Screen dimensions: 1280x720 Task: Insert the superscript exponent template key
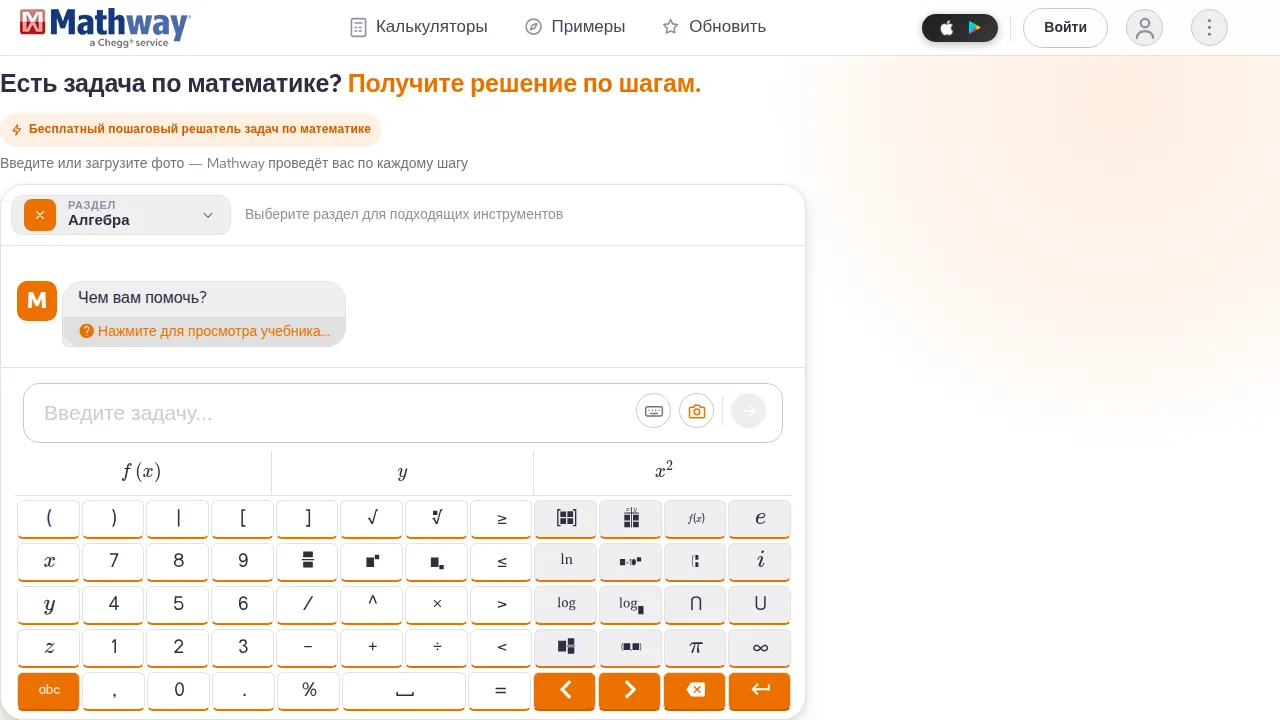373,562
